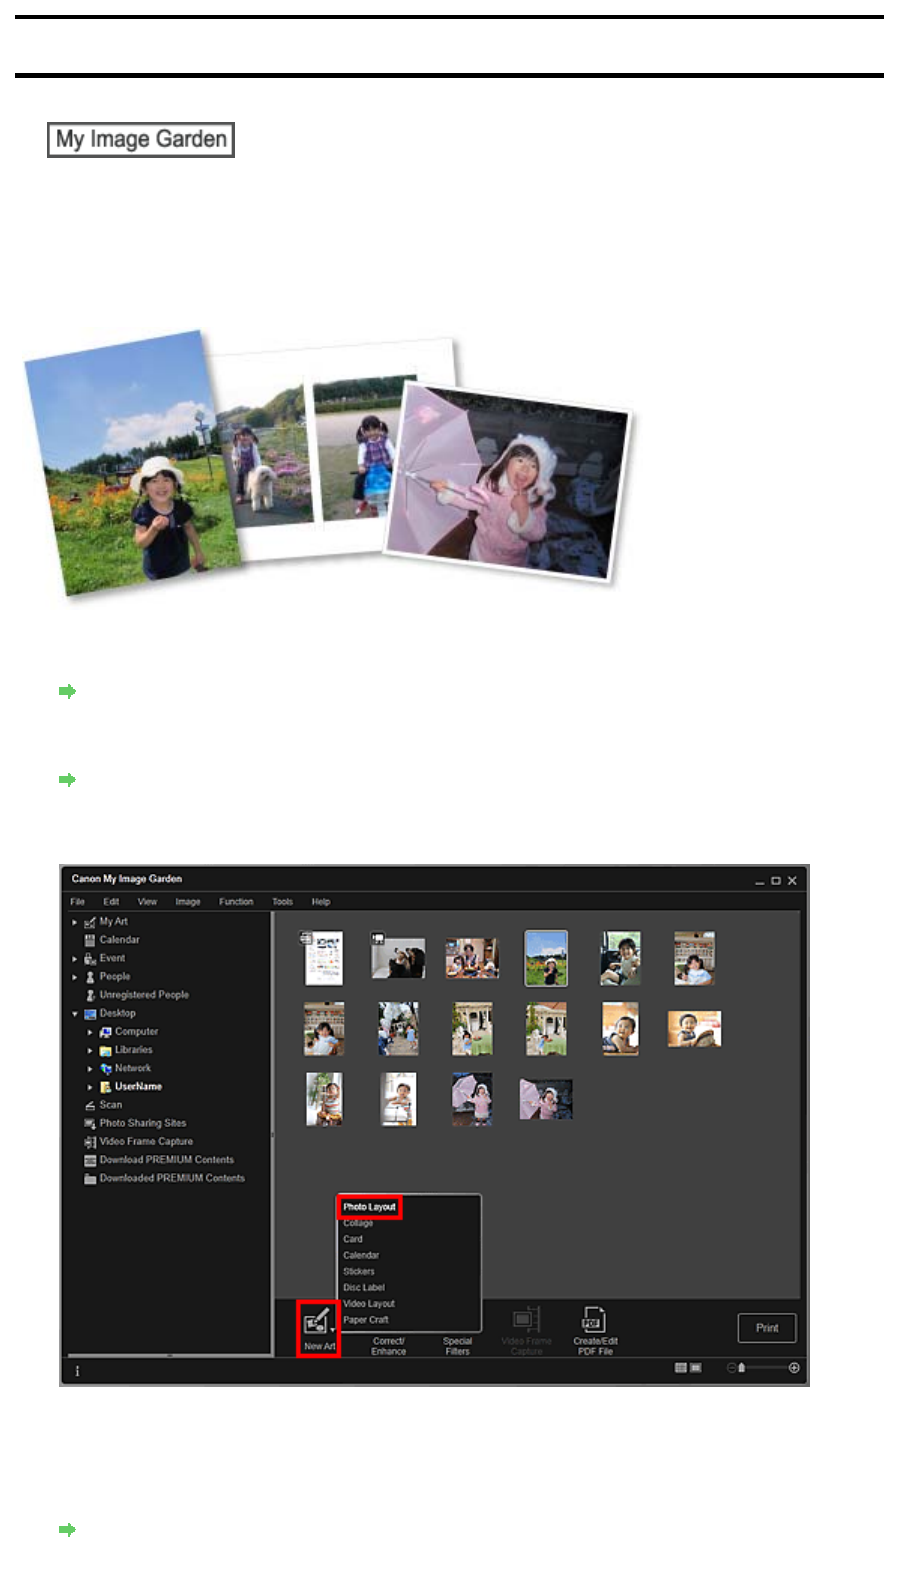Click the zoom in plus icon
899x1570 pixels.
[x=794, y=1367]
